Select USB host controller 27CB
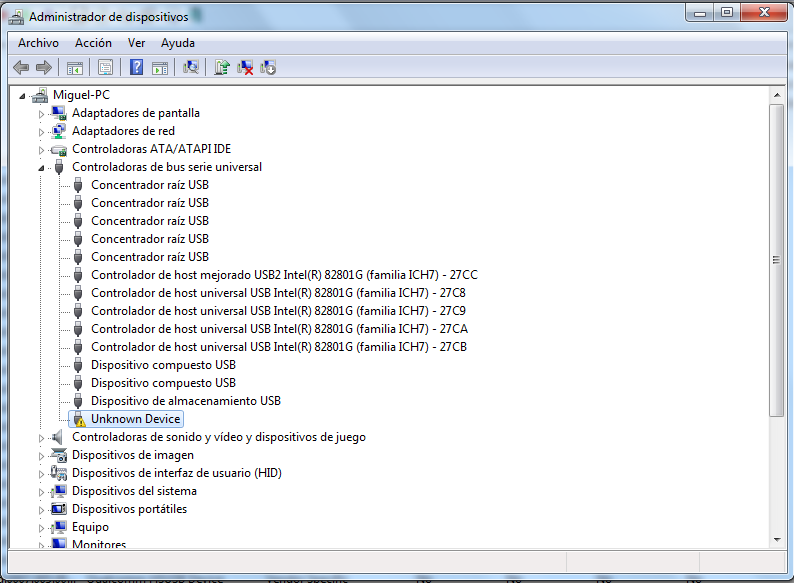 point(279,346)
